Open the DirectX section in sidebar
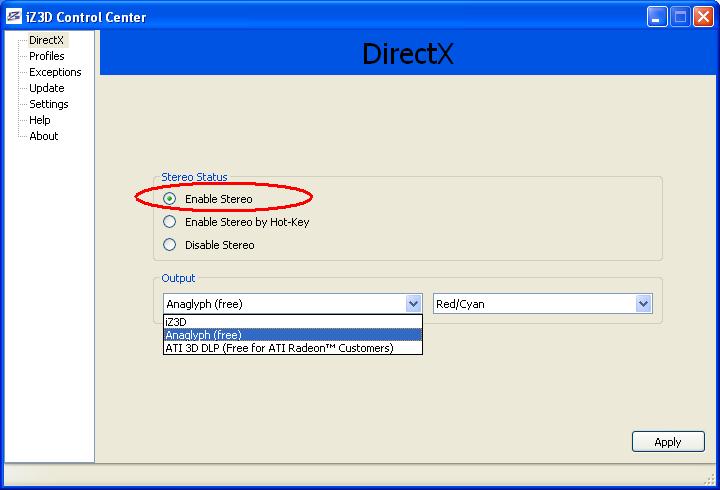 (46, 40)
